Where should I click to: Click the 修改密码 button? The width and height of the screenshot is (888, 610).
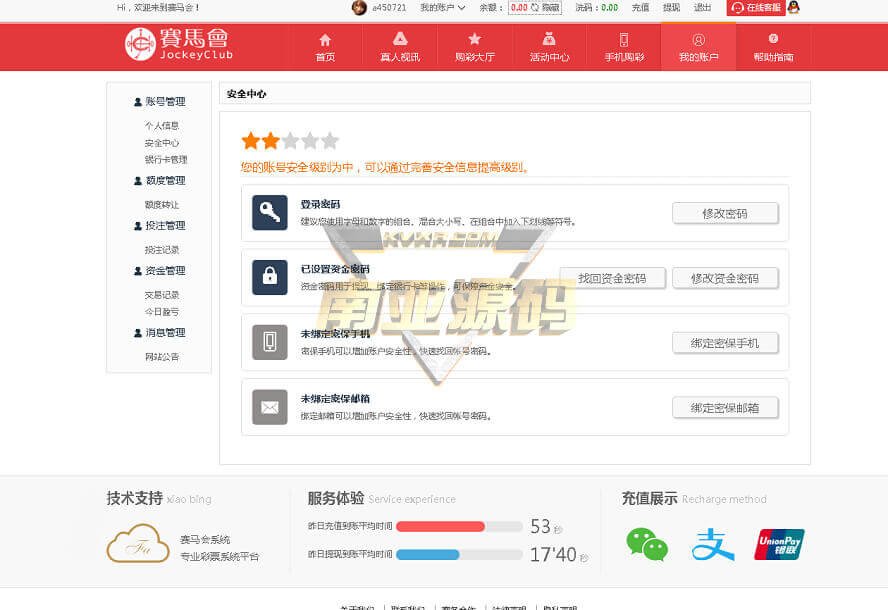point(724,213)
